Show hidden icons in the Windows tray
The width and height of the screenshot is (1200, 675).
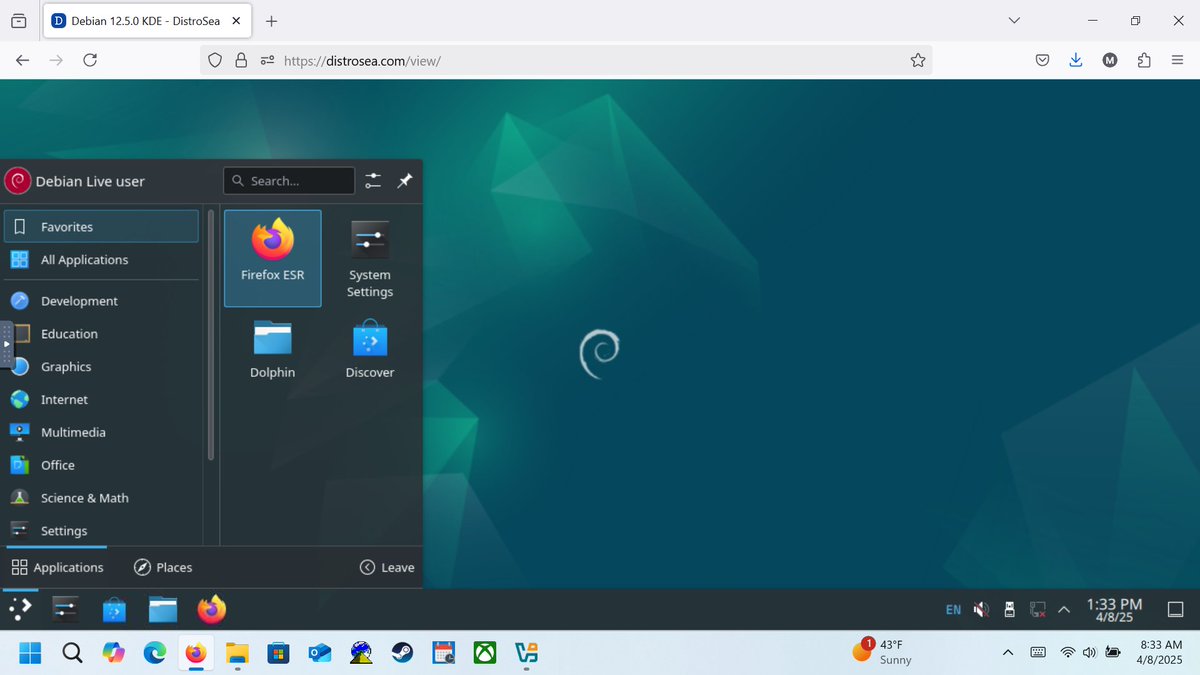(x=1008, y=653)
